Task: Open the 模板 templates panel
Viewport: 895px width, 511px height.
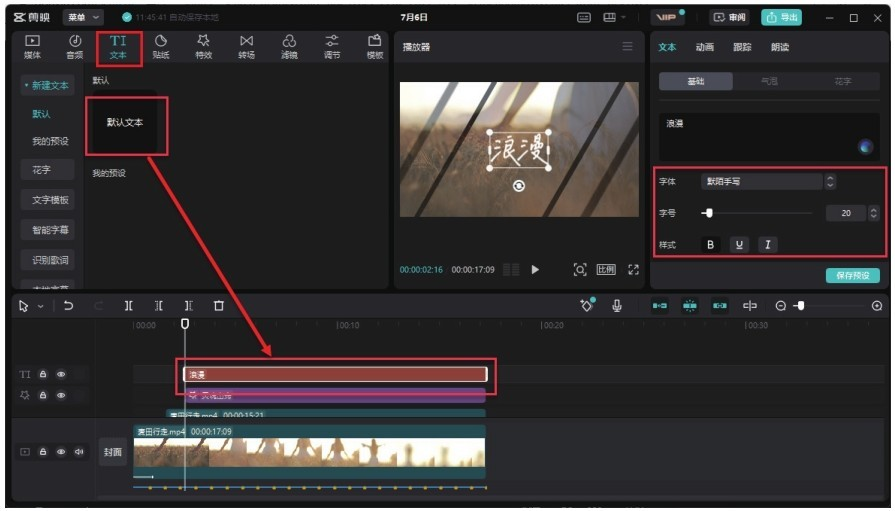Action: (375, 47)
